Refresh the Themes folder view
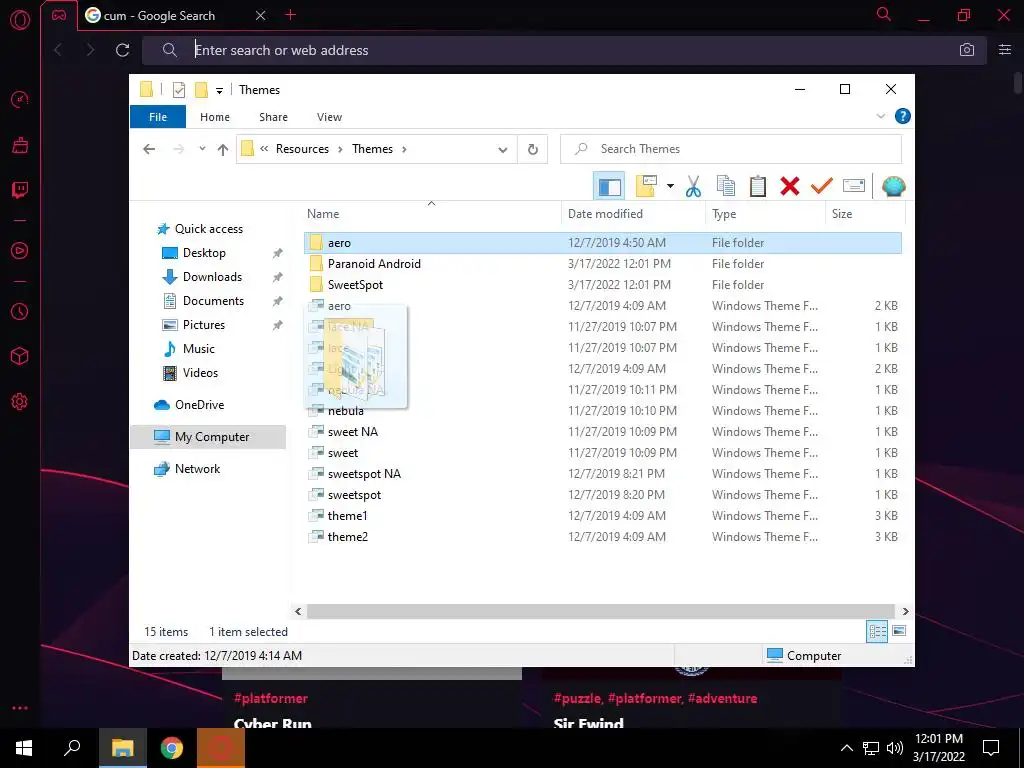 [533, 150]
